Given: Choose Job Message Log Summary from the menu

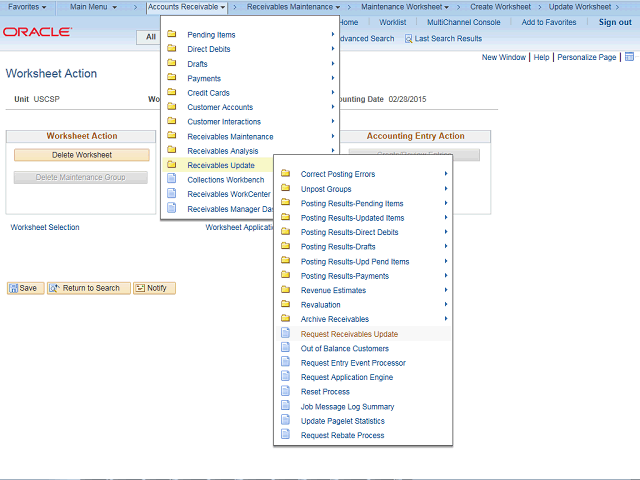Looking at the screenshot, I should pyautogui.click(x=347, y=407).
